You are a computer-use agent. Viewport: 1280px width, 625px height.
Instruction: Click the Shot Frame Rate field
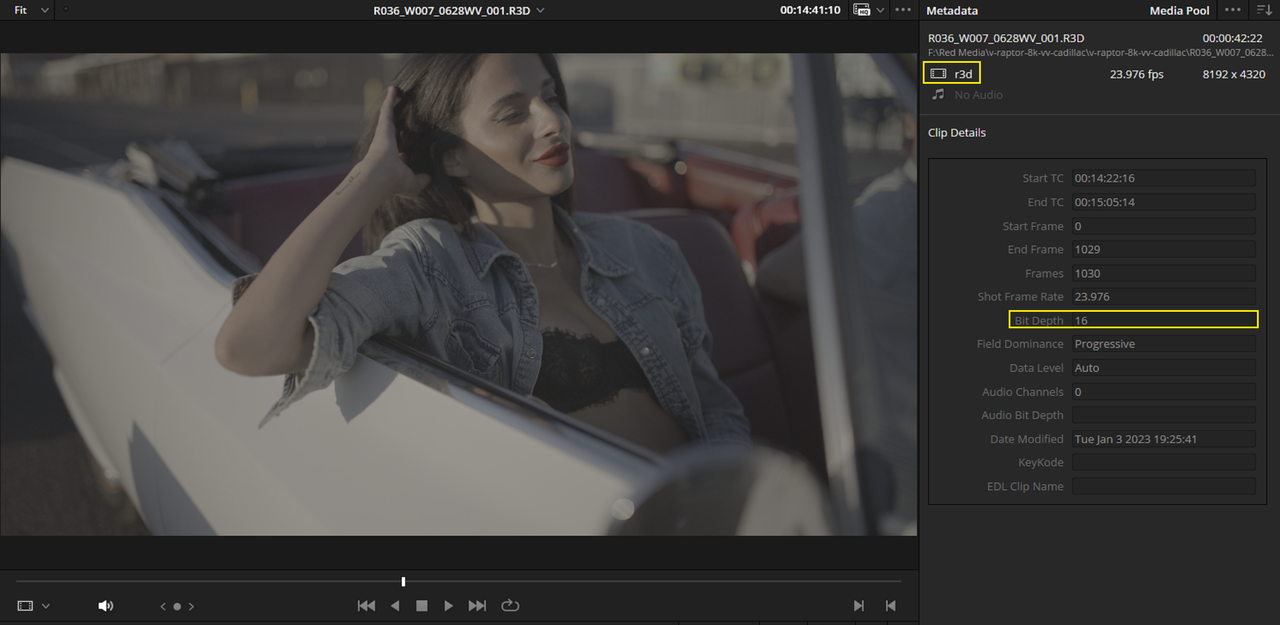1163,297
